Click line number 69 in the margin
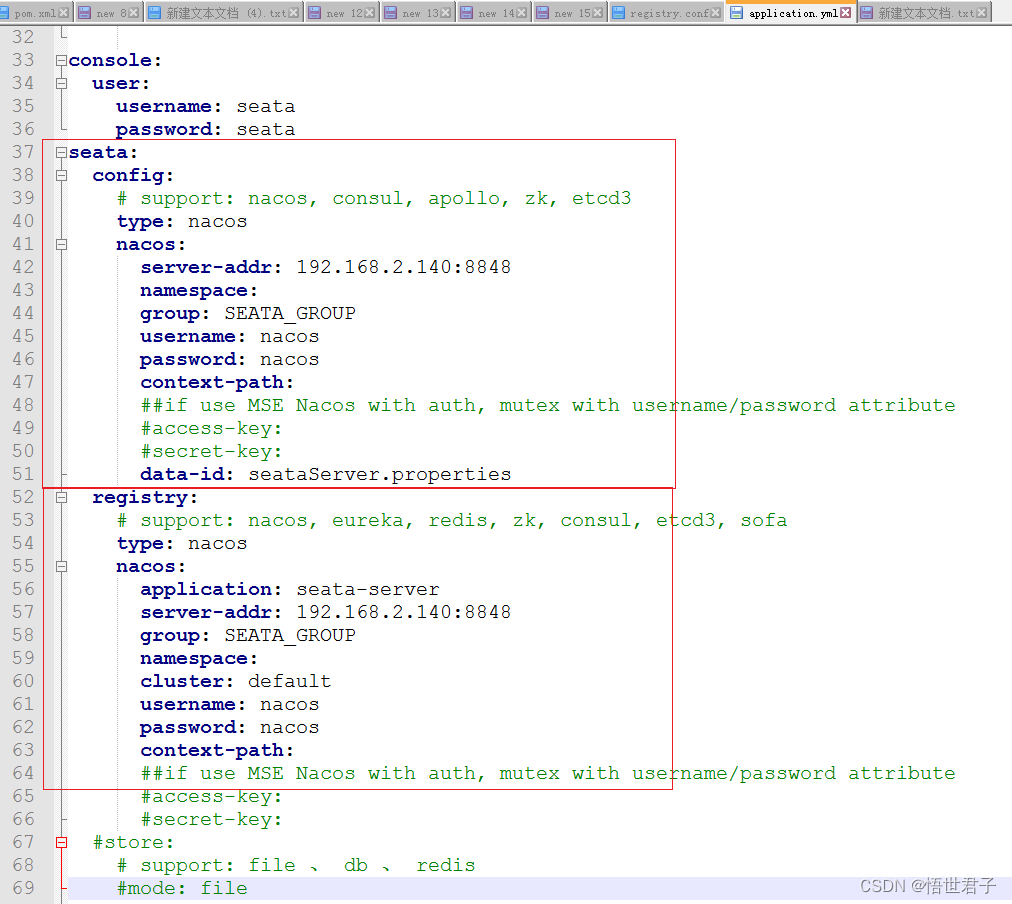Viewport: 1012px width, 904px height. [23, 888]
